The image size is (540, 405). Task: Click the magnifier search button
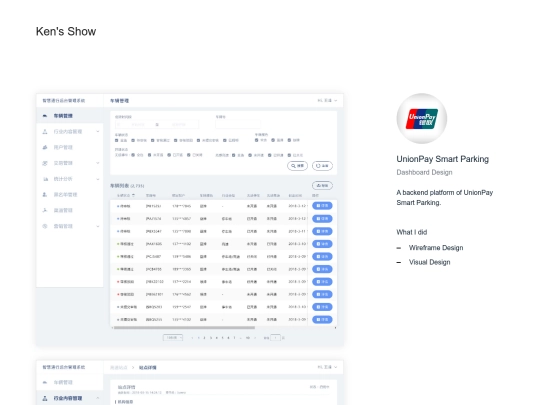[x=297, y=166]
